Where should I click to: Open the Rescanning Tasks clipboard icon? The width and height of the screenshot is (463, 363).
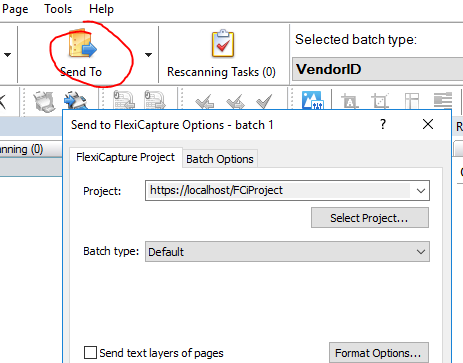(223, 44)
